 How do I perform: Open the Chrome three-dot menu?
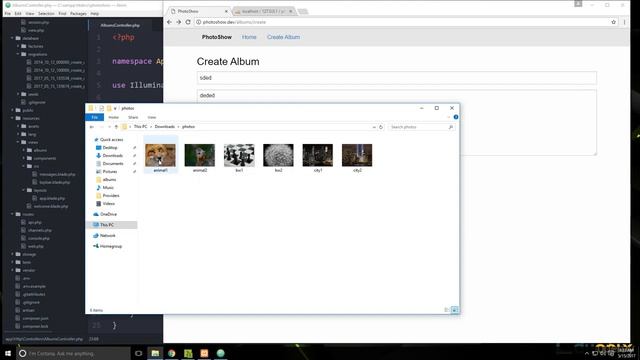(x=624, y=22)
